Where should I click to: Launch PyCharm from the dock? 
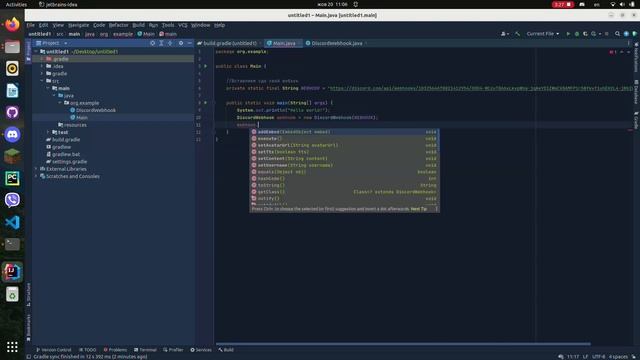pyautogui.click(x=12, y=178)
